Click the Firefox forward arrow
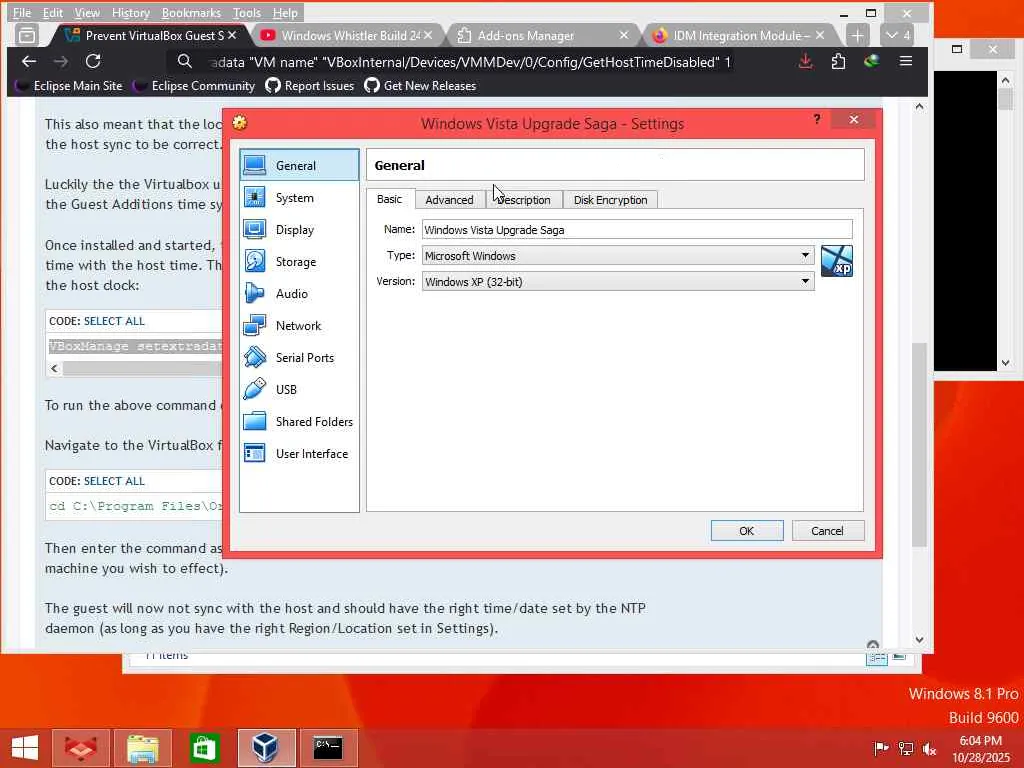The height and width of the screenshot is (768, 1024). pos(61,61)
